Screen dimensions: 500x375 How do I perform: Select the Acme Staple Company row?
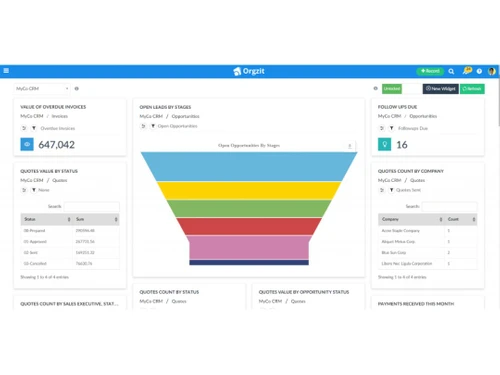[x=428, y=231]
